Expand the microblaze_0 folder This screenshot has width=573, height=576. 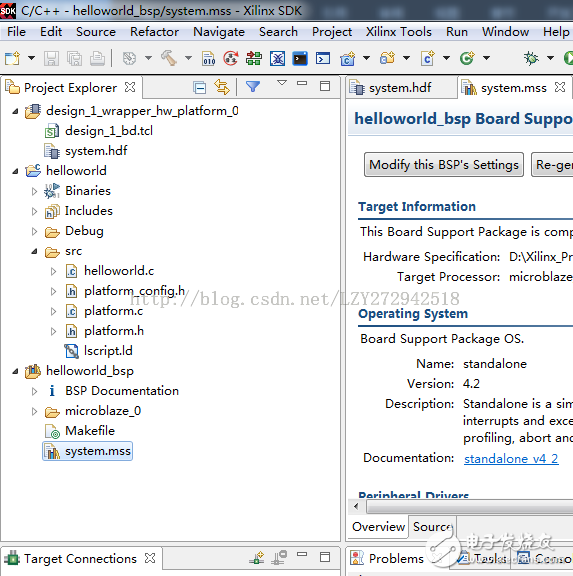[34, 411]
